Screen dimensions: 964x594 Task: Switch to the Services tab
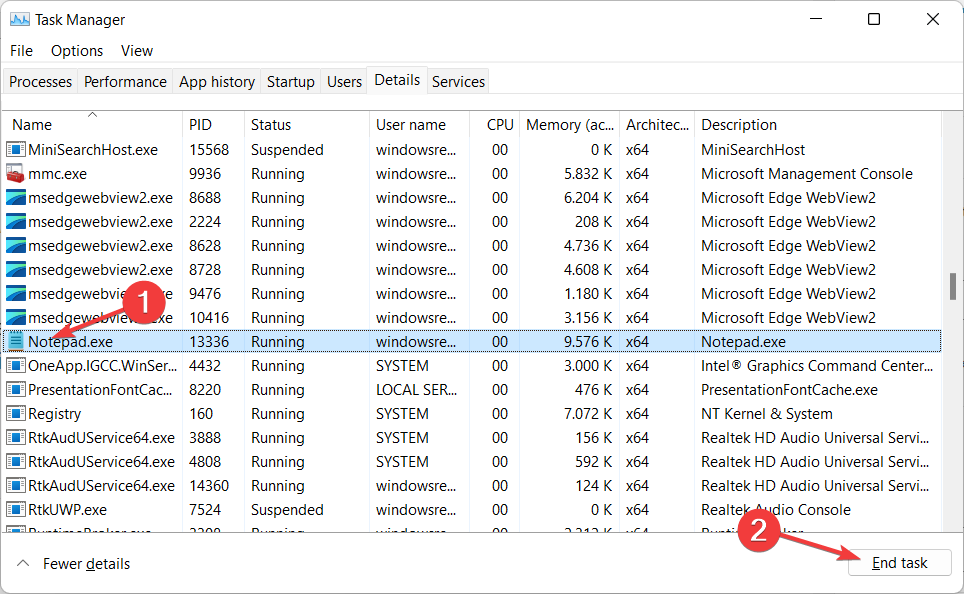[458, 82]
